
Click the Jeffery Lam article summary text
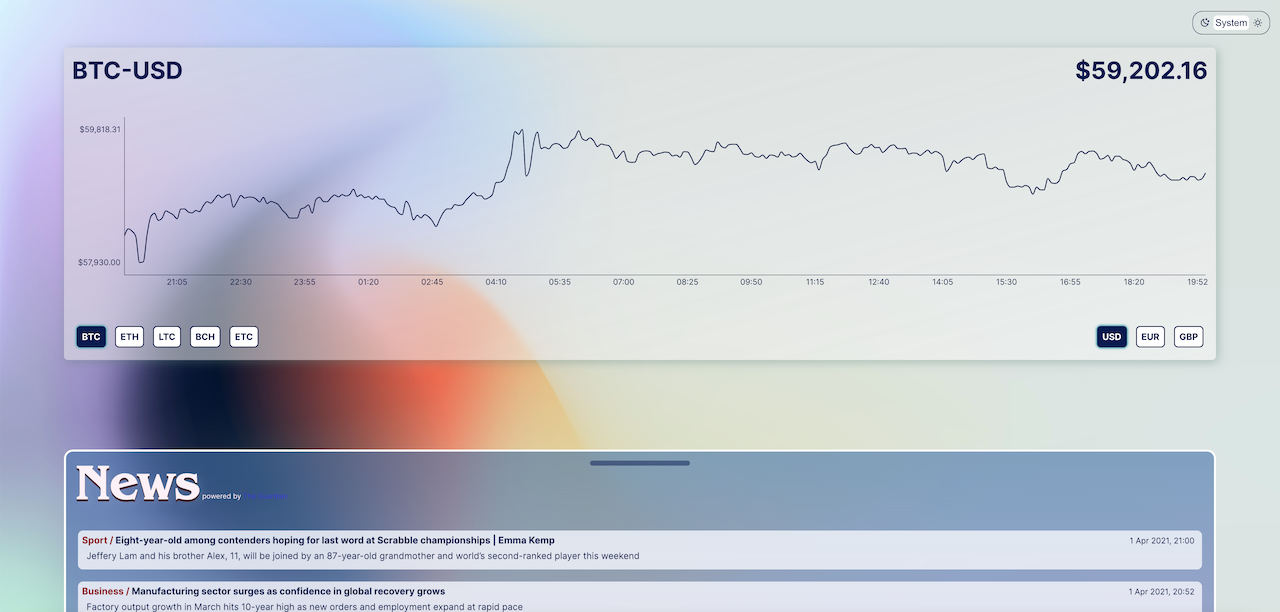pyautogui.click(x=362, y=556)
